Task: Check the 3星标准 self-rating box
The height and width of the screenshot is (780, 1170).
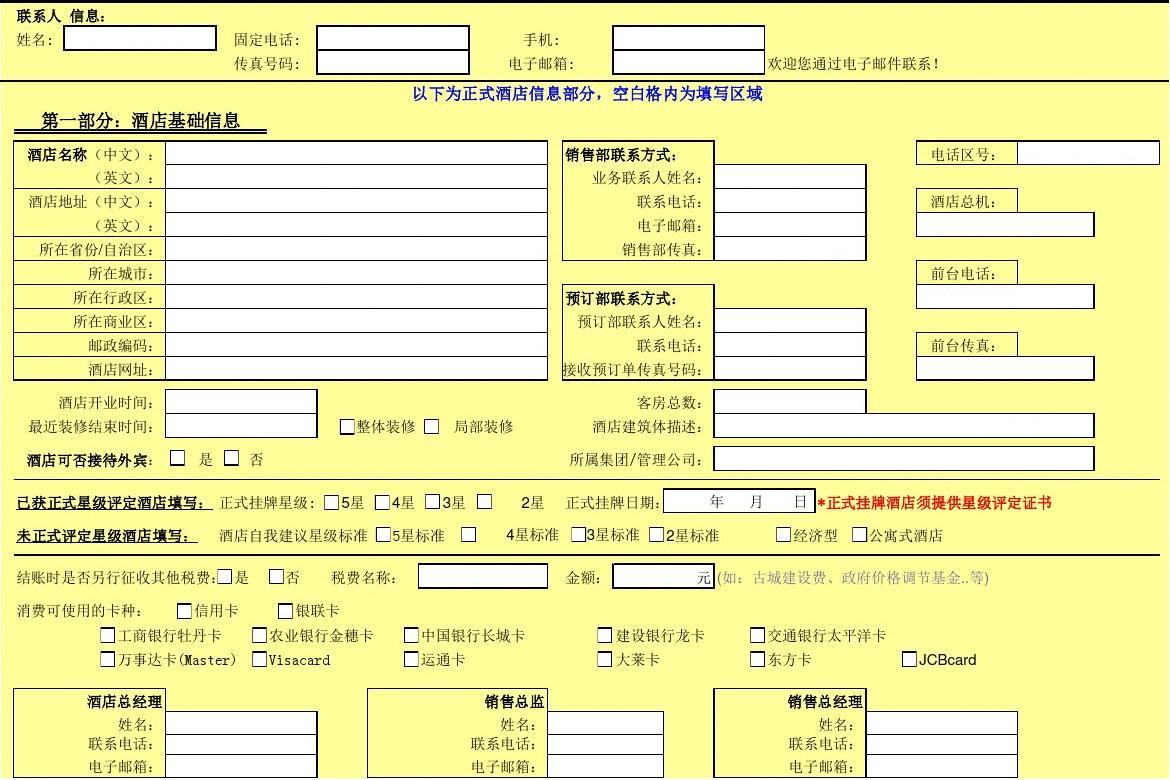Action: (578, 534)
